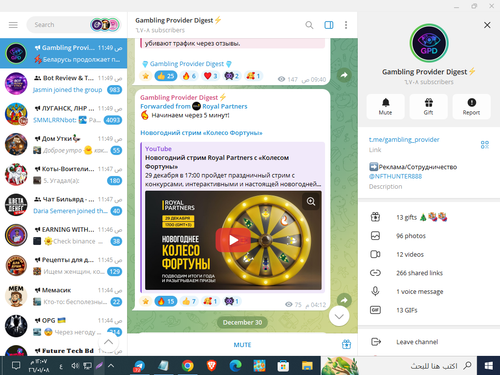500x375 pixels.
Task: Click the channel avatar in info panel
Action: 429,43
